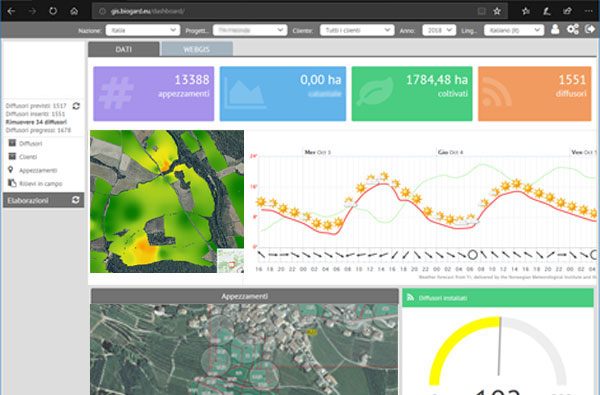Click the calm wind circle symbol on forecast
The width and height of the screenshot is (600, 395).
coord(473,255)
